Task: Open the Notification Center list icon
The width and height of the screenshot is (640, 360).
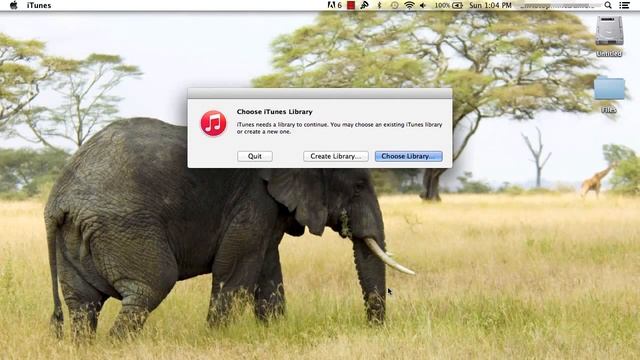Action: click(x=624, y=5)
